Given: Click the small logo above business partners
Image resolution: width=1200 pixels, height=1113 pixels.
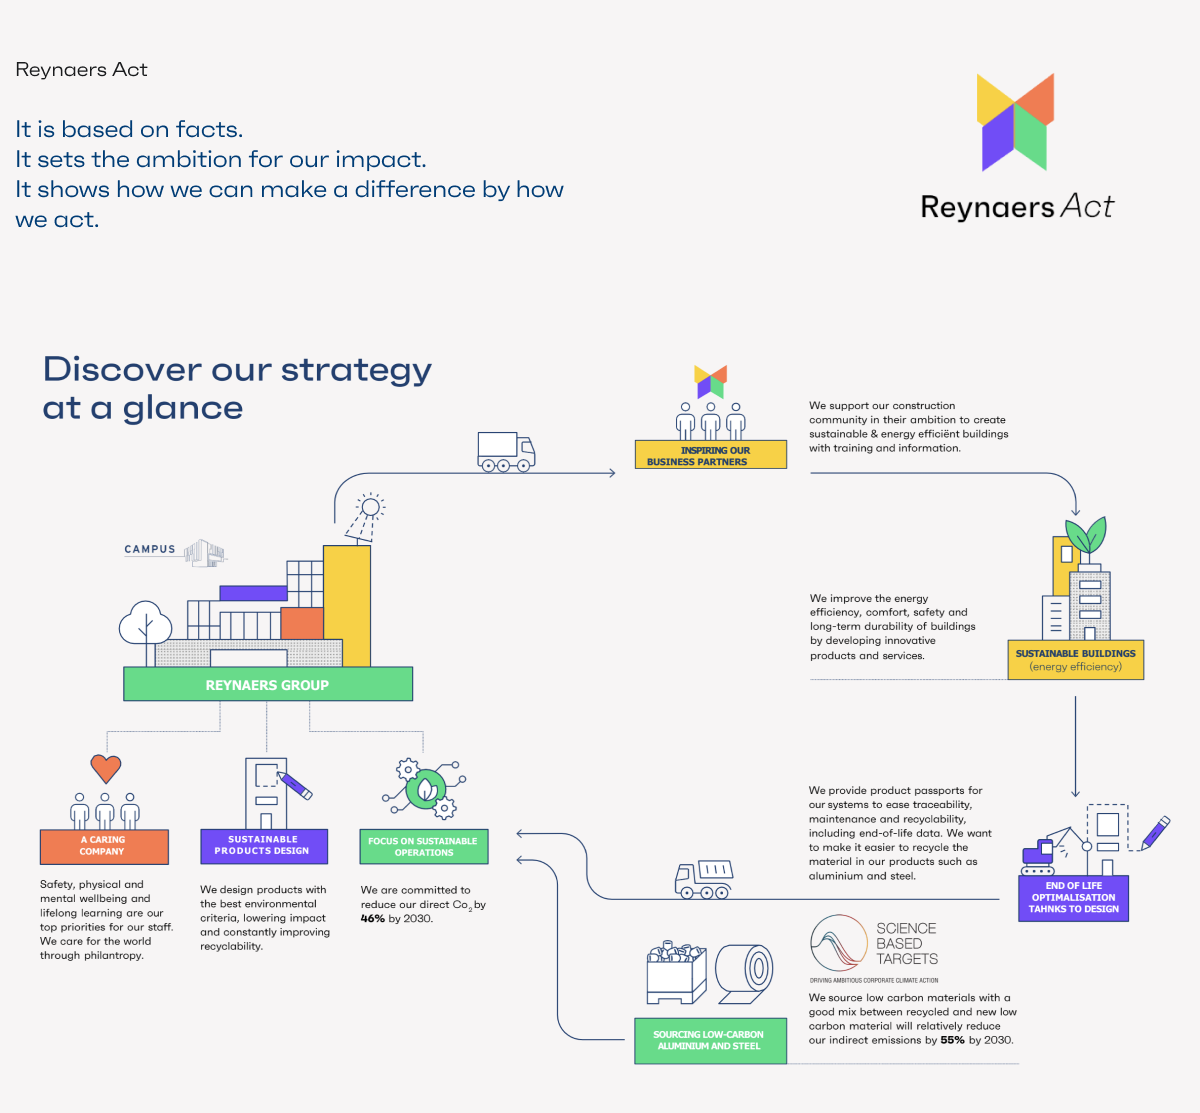Looking at the screenshot, I should [x=711, y=381].
